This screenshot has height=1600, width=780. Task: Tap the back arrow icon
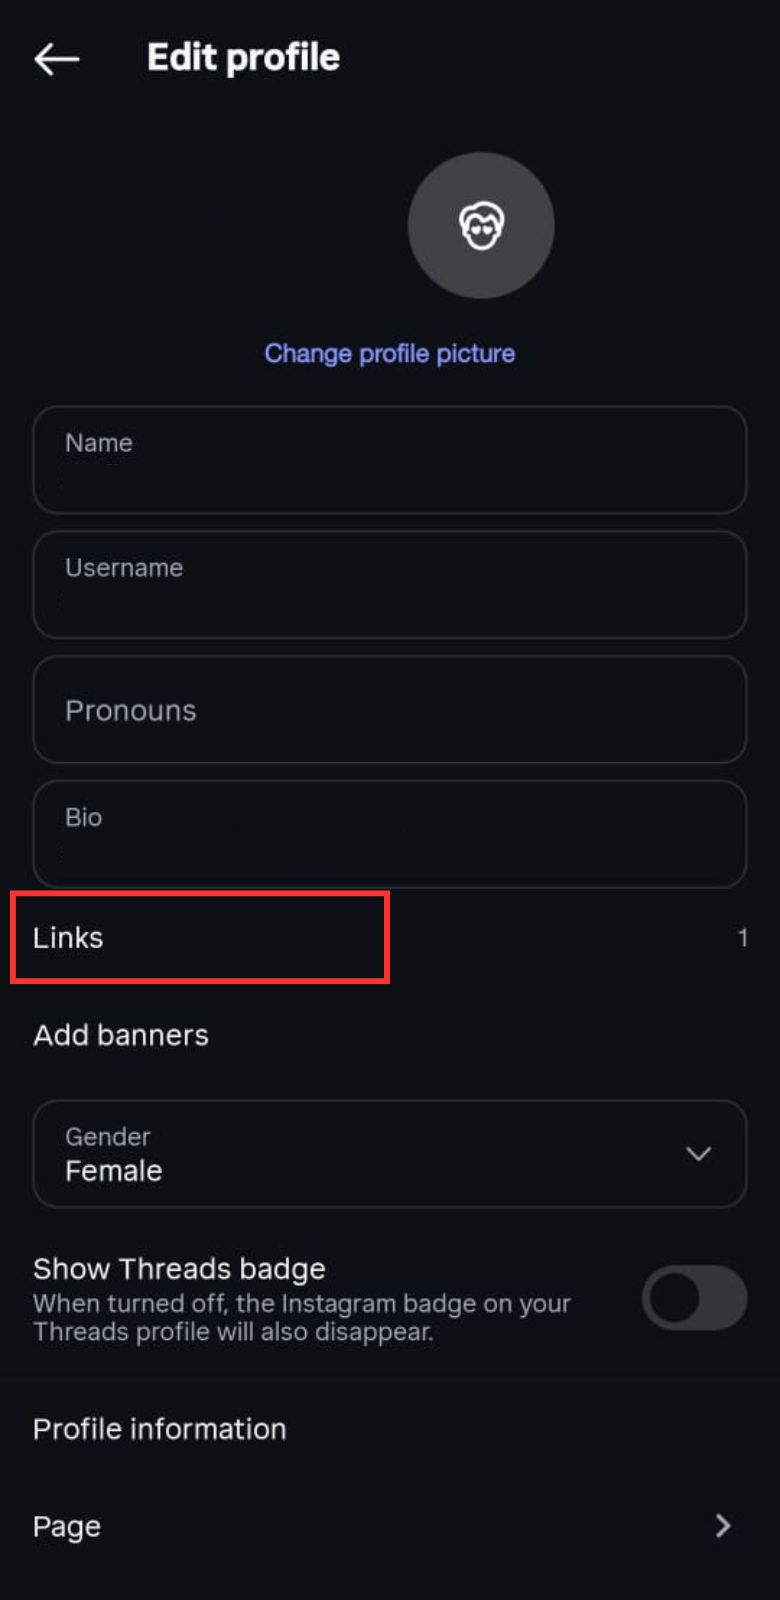[x=56, y=59]
